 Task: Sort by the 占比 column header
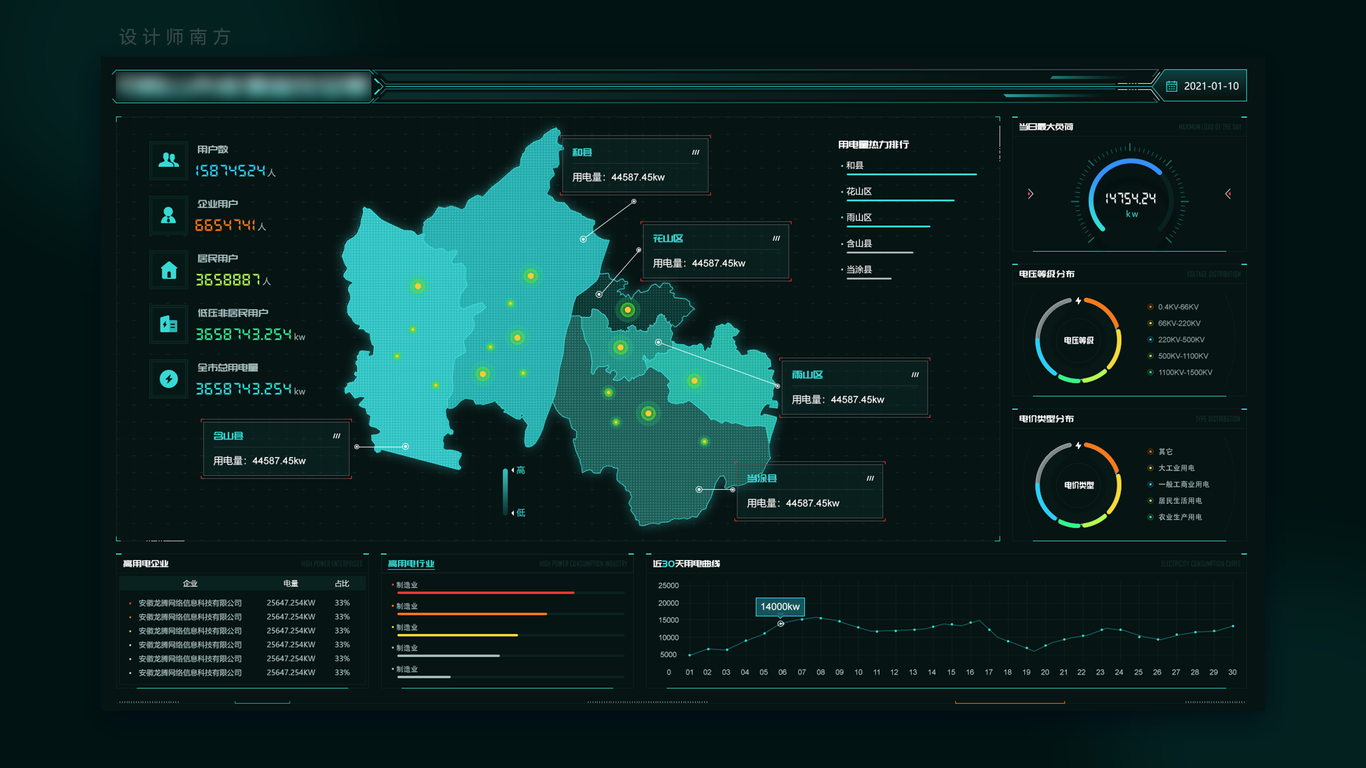(x=342, y=584)
